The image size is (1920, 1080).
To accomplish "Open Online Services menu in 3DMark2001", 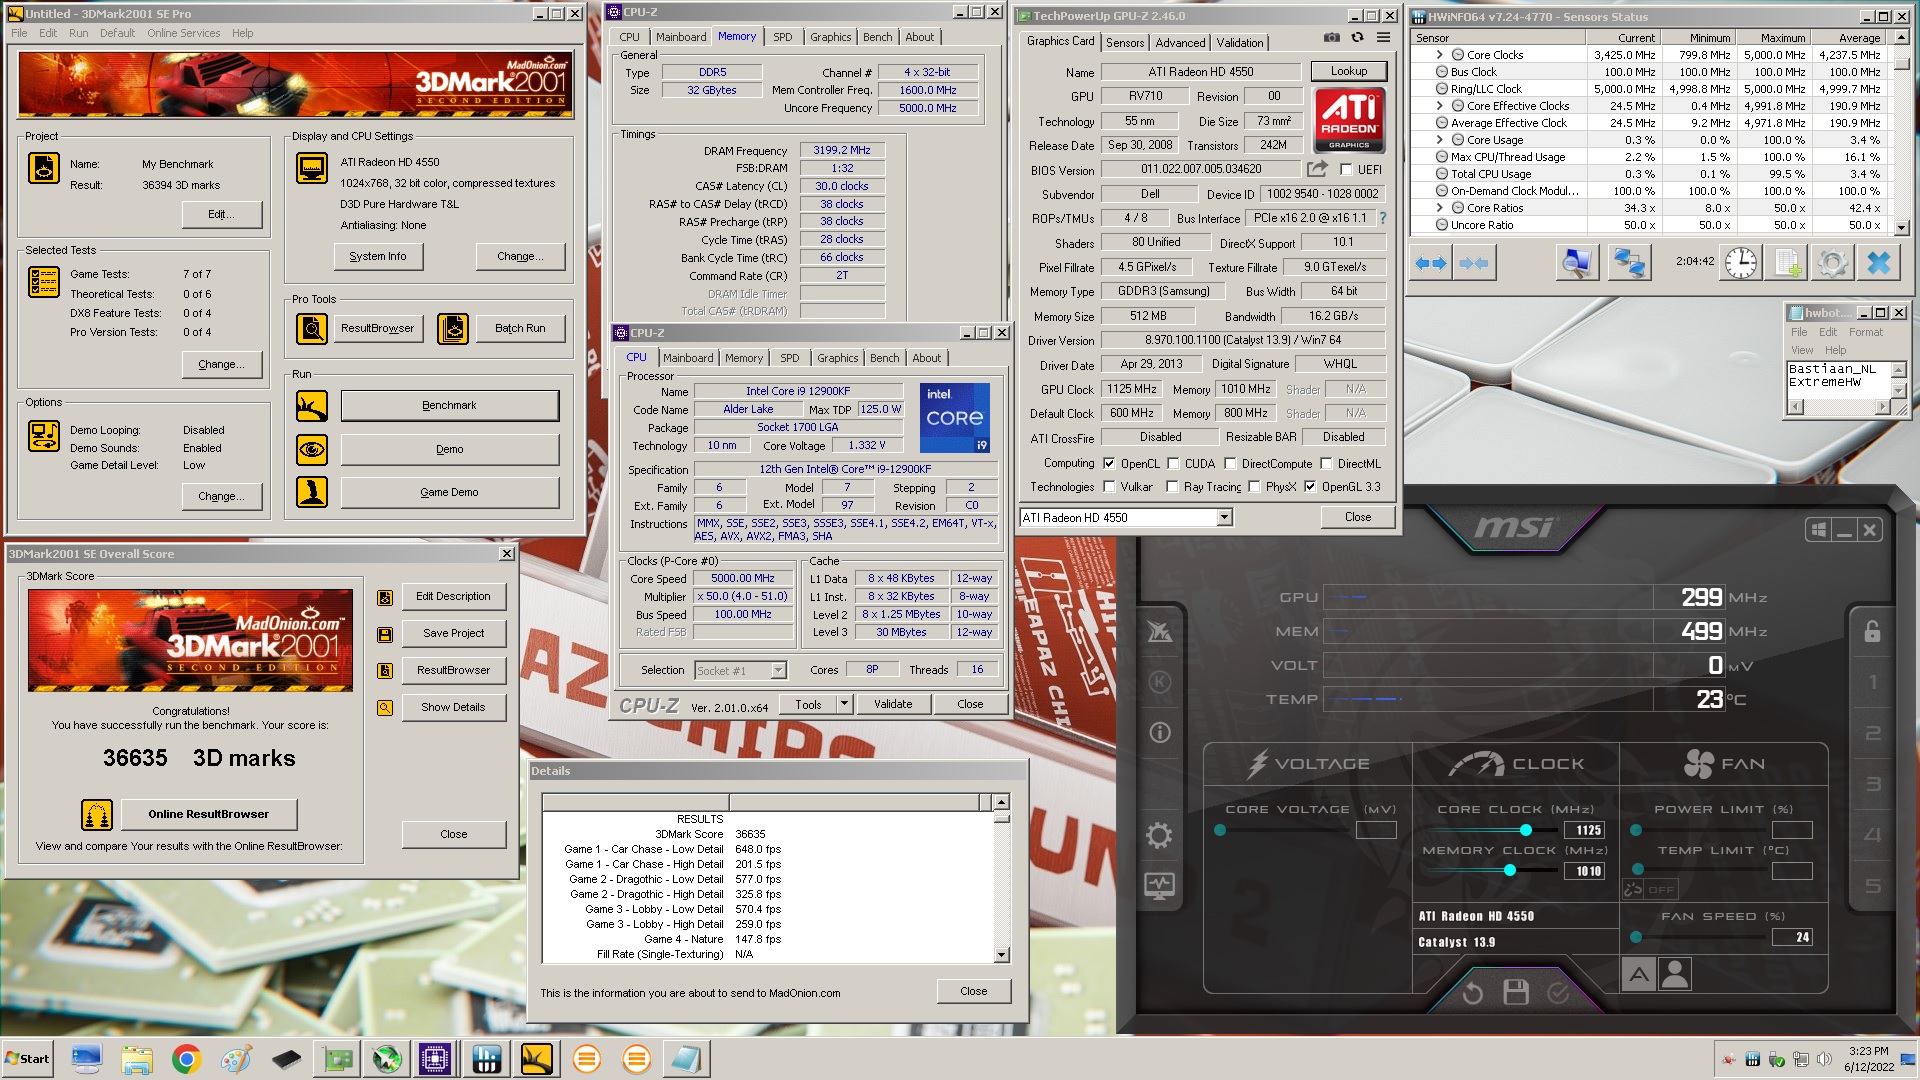I will coord(184,33).
